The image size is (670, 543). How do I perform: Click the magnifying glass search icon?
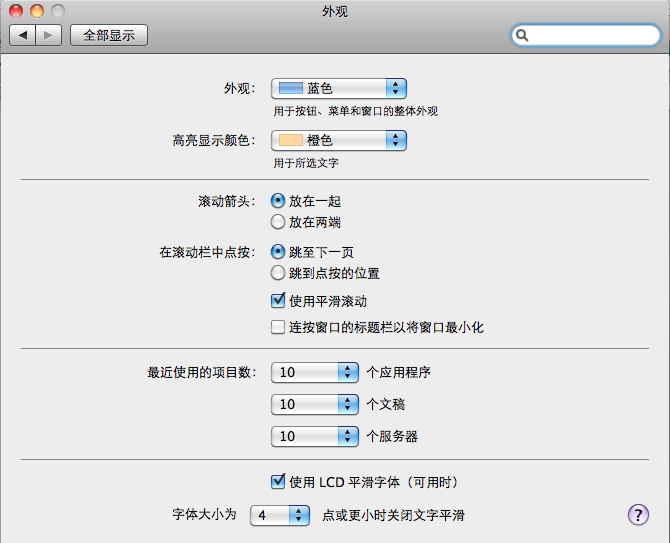[522, 35]
